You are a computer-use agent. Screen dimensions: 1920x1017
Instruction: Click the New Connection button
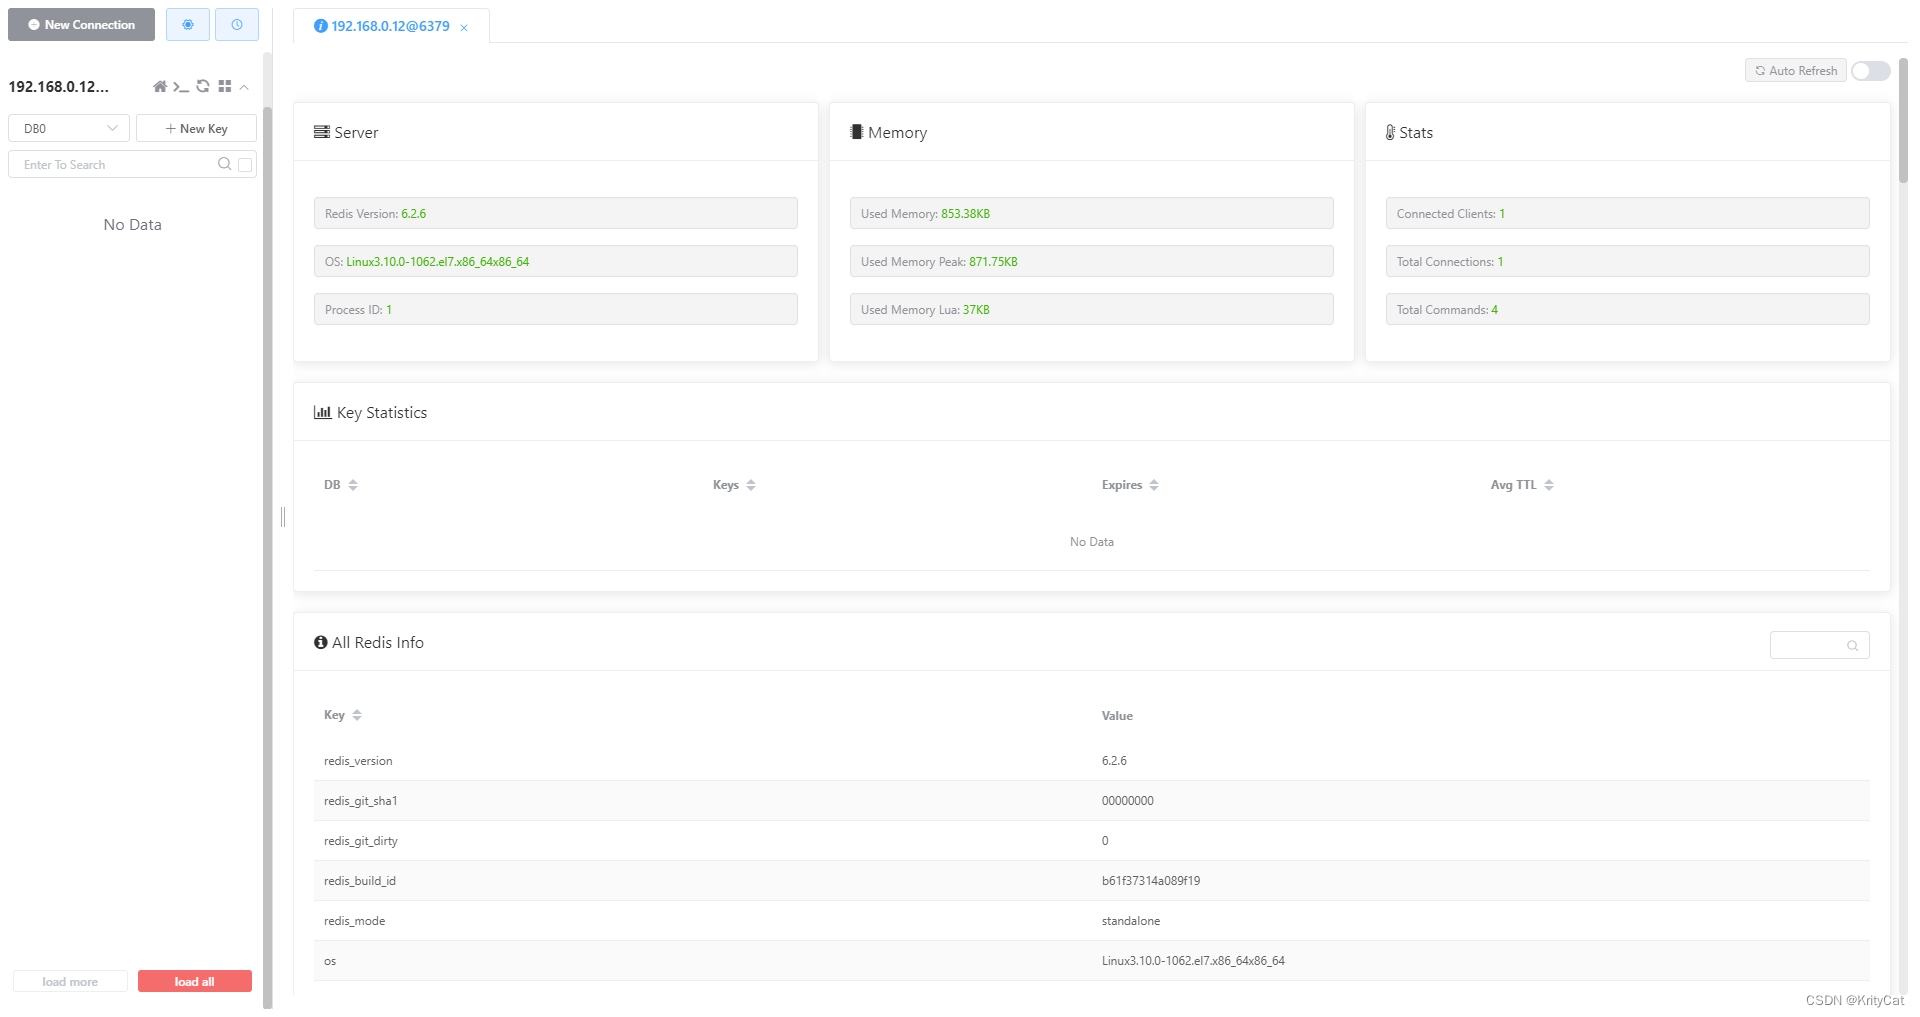tap(81, 24)
